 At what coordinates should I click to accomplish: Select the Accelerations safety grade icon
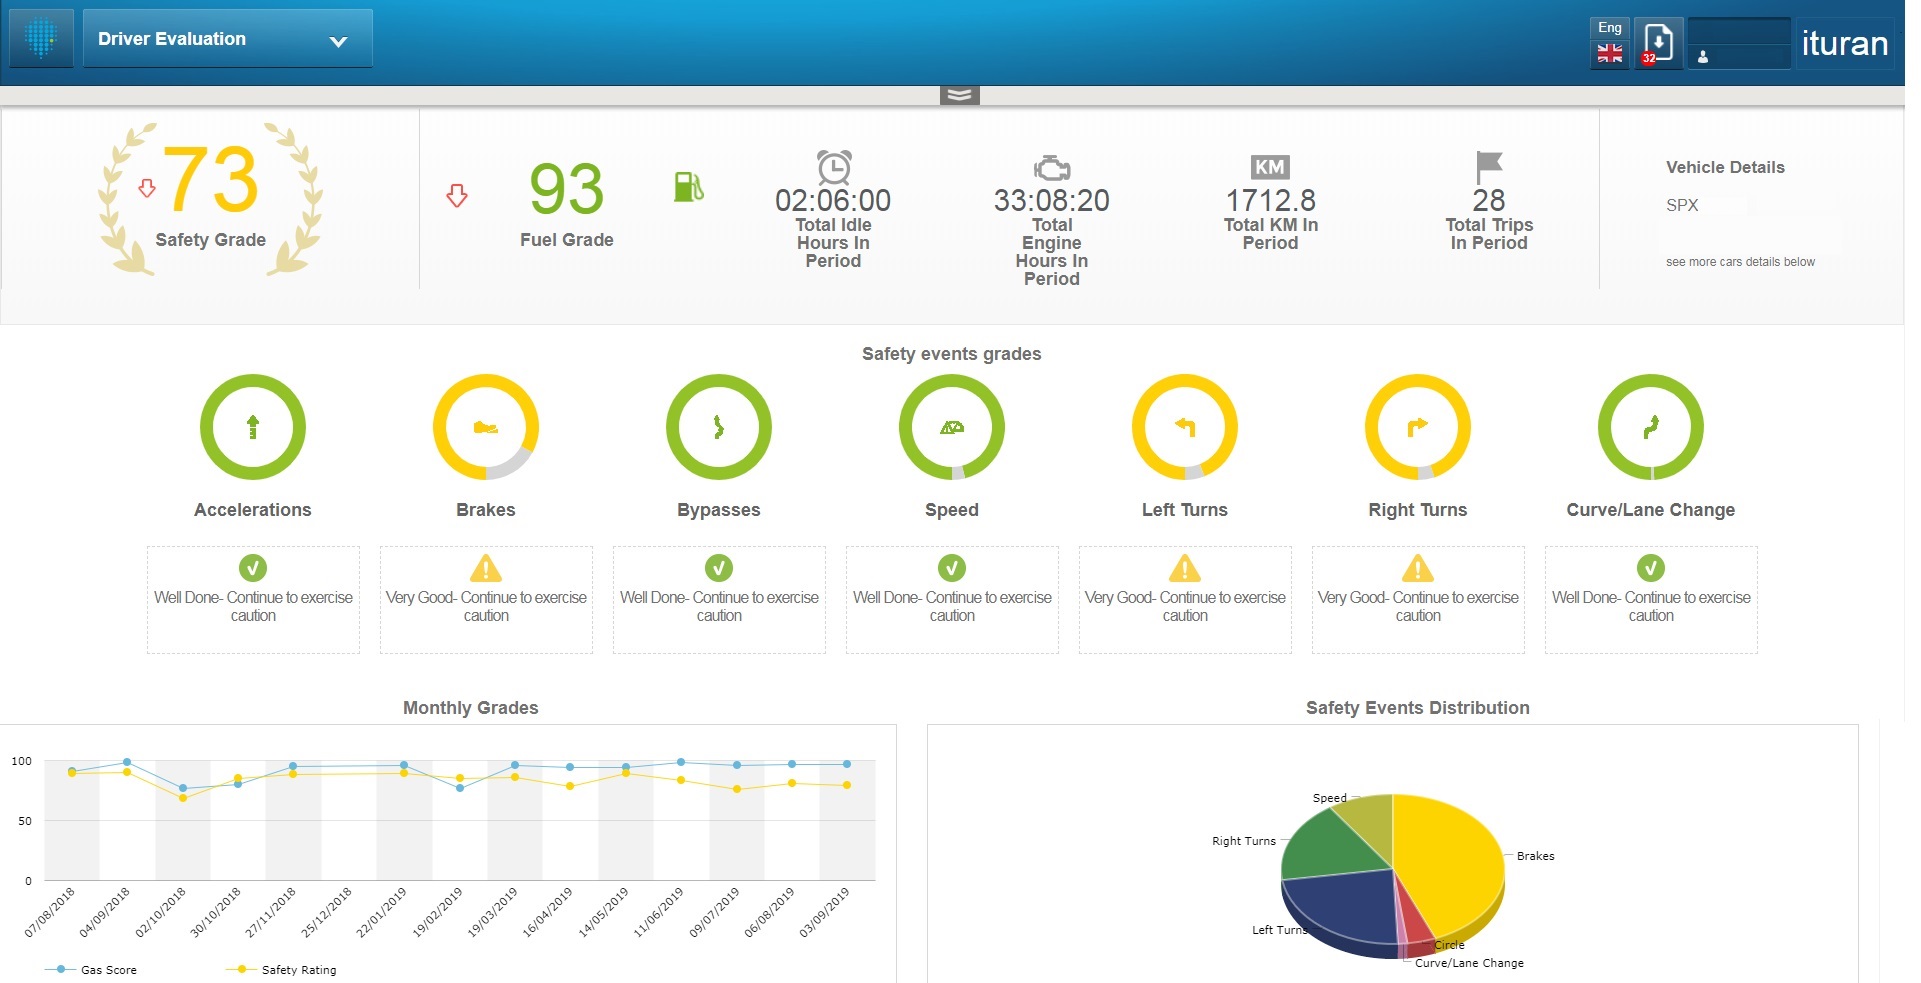click(253, 427)
